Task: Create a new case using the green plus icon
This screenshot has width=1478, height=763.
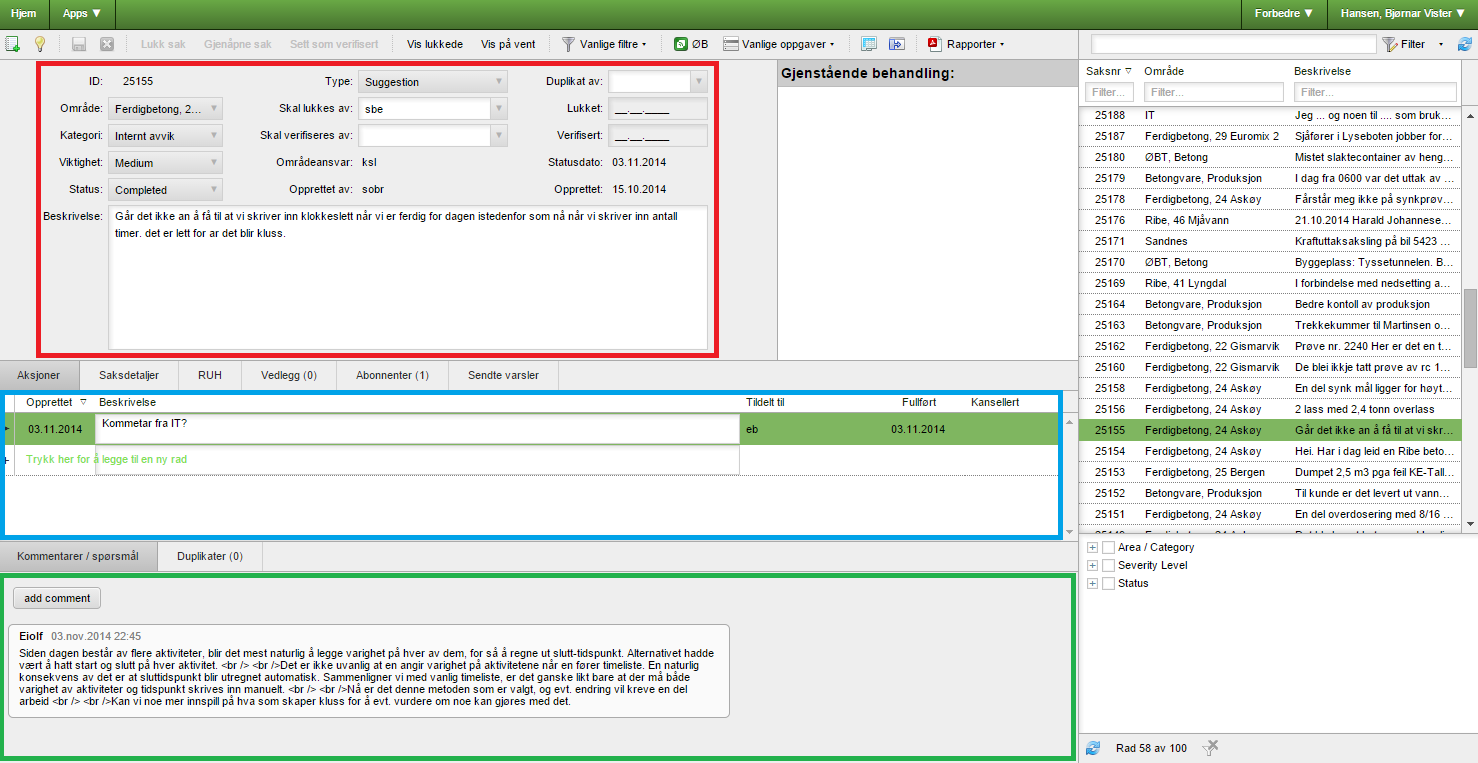Action: [x=13, y=44]
